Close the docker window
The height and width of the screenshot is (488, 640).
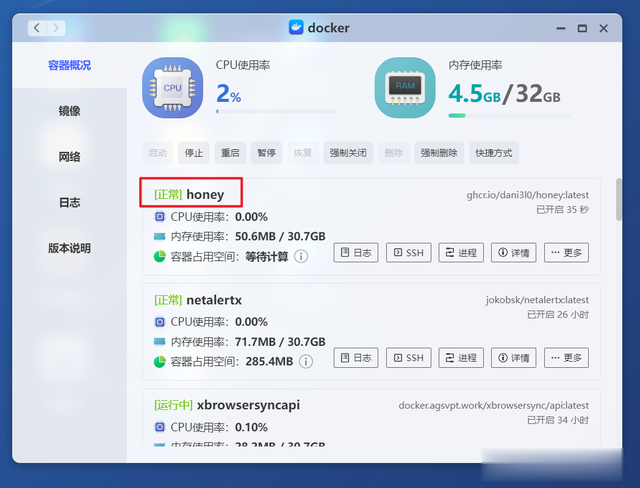[x=604, y=28]
